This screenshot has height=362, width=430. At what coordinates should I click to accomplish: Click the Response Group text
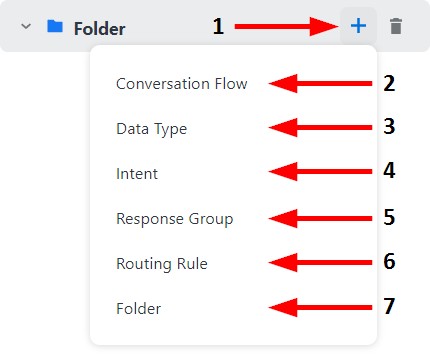(175, 219)
